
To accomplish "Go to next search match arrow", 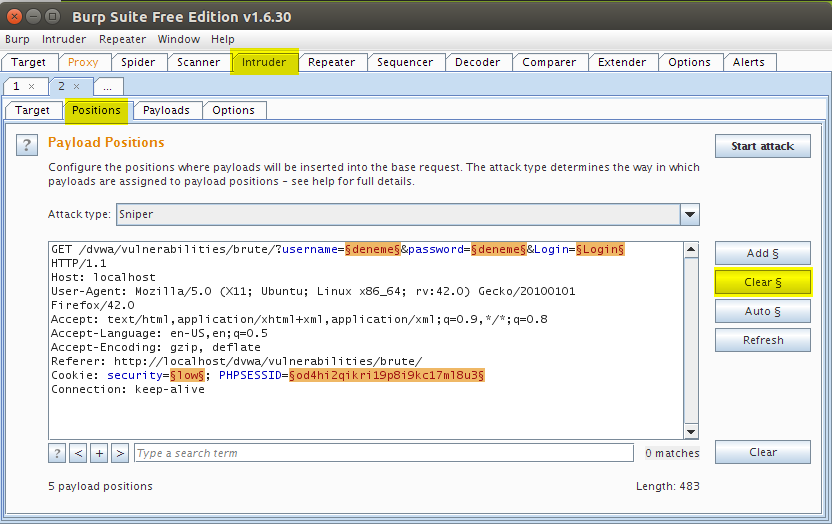I will tap(120, 453).
